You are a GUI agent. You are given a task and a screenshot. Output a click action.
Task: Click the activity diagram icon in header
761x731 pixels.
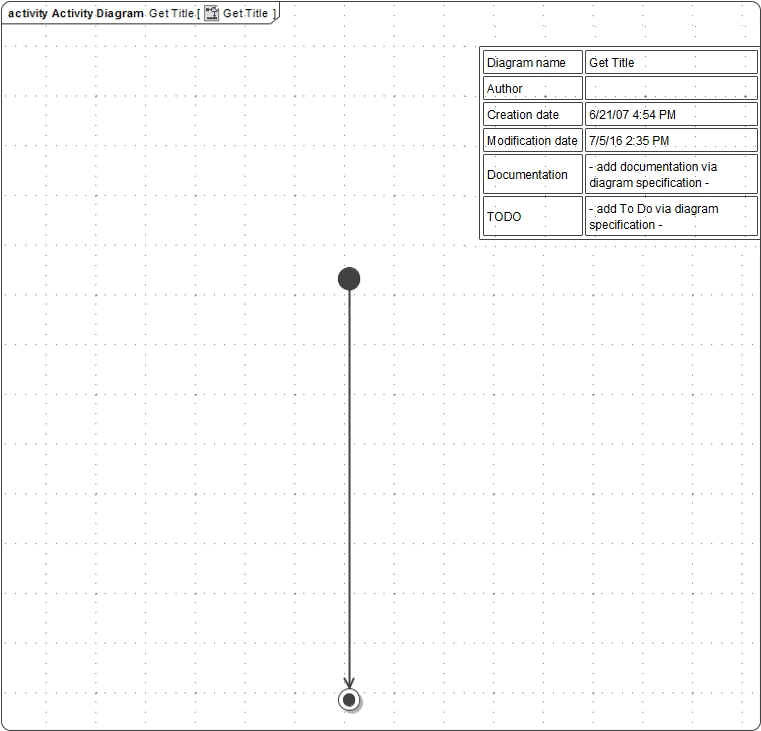[212, 13]
